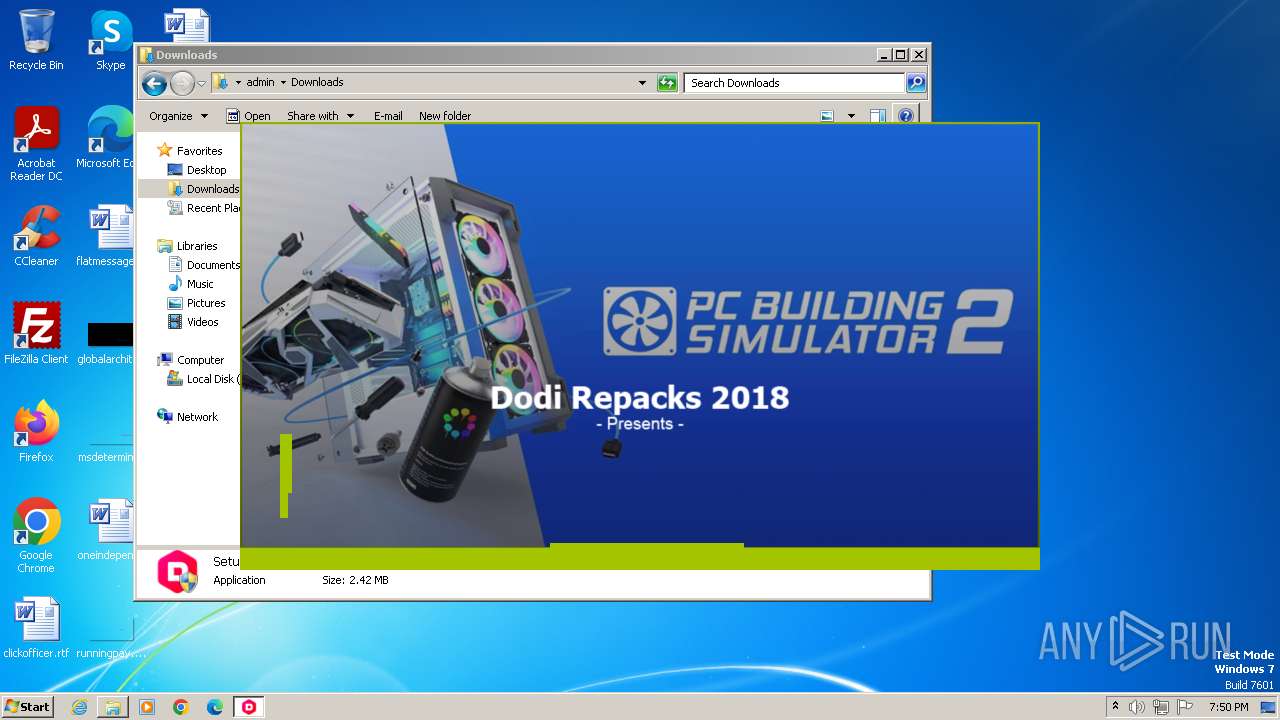The height and width of the screenshot is (720, 1280).
Task: Open clickofficer.rtf document
Action: pos(36,628)
